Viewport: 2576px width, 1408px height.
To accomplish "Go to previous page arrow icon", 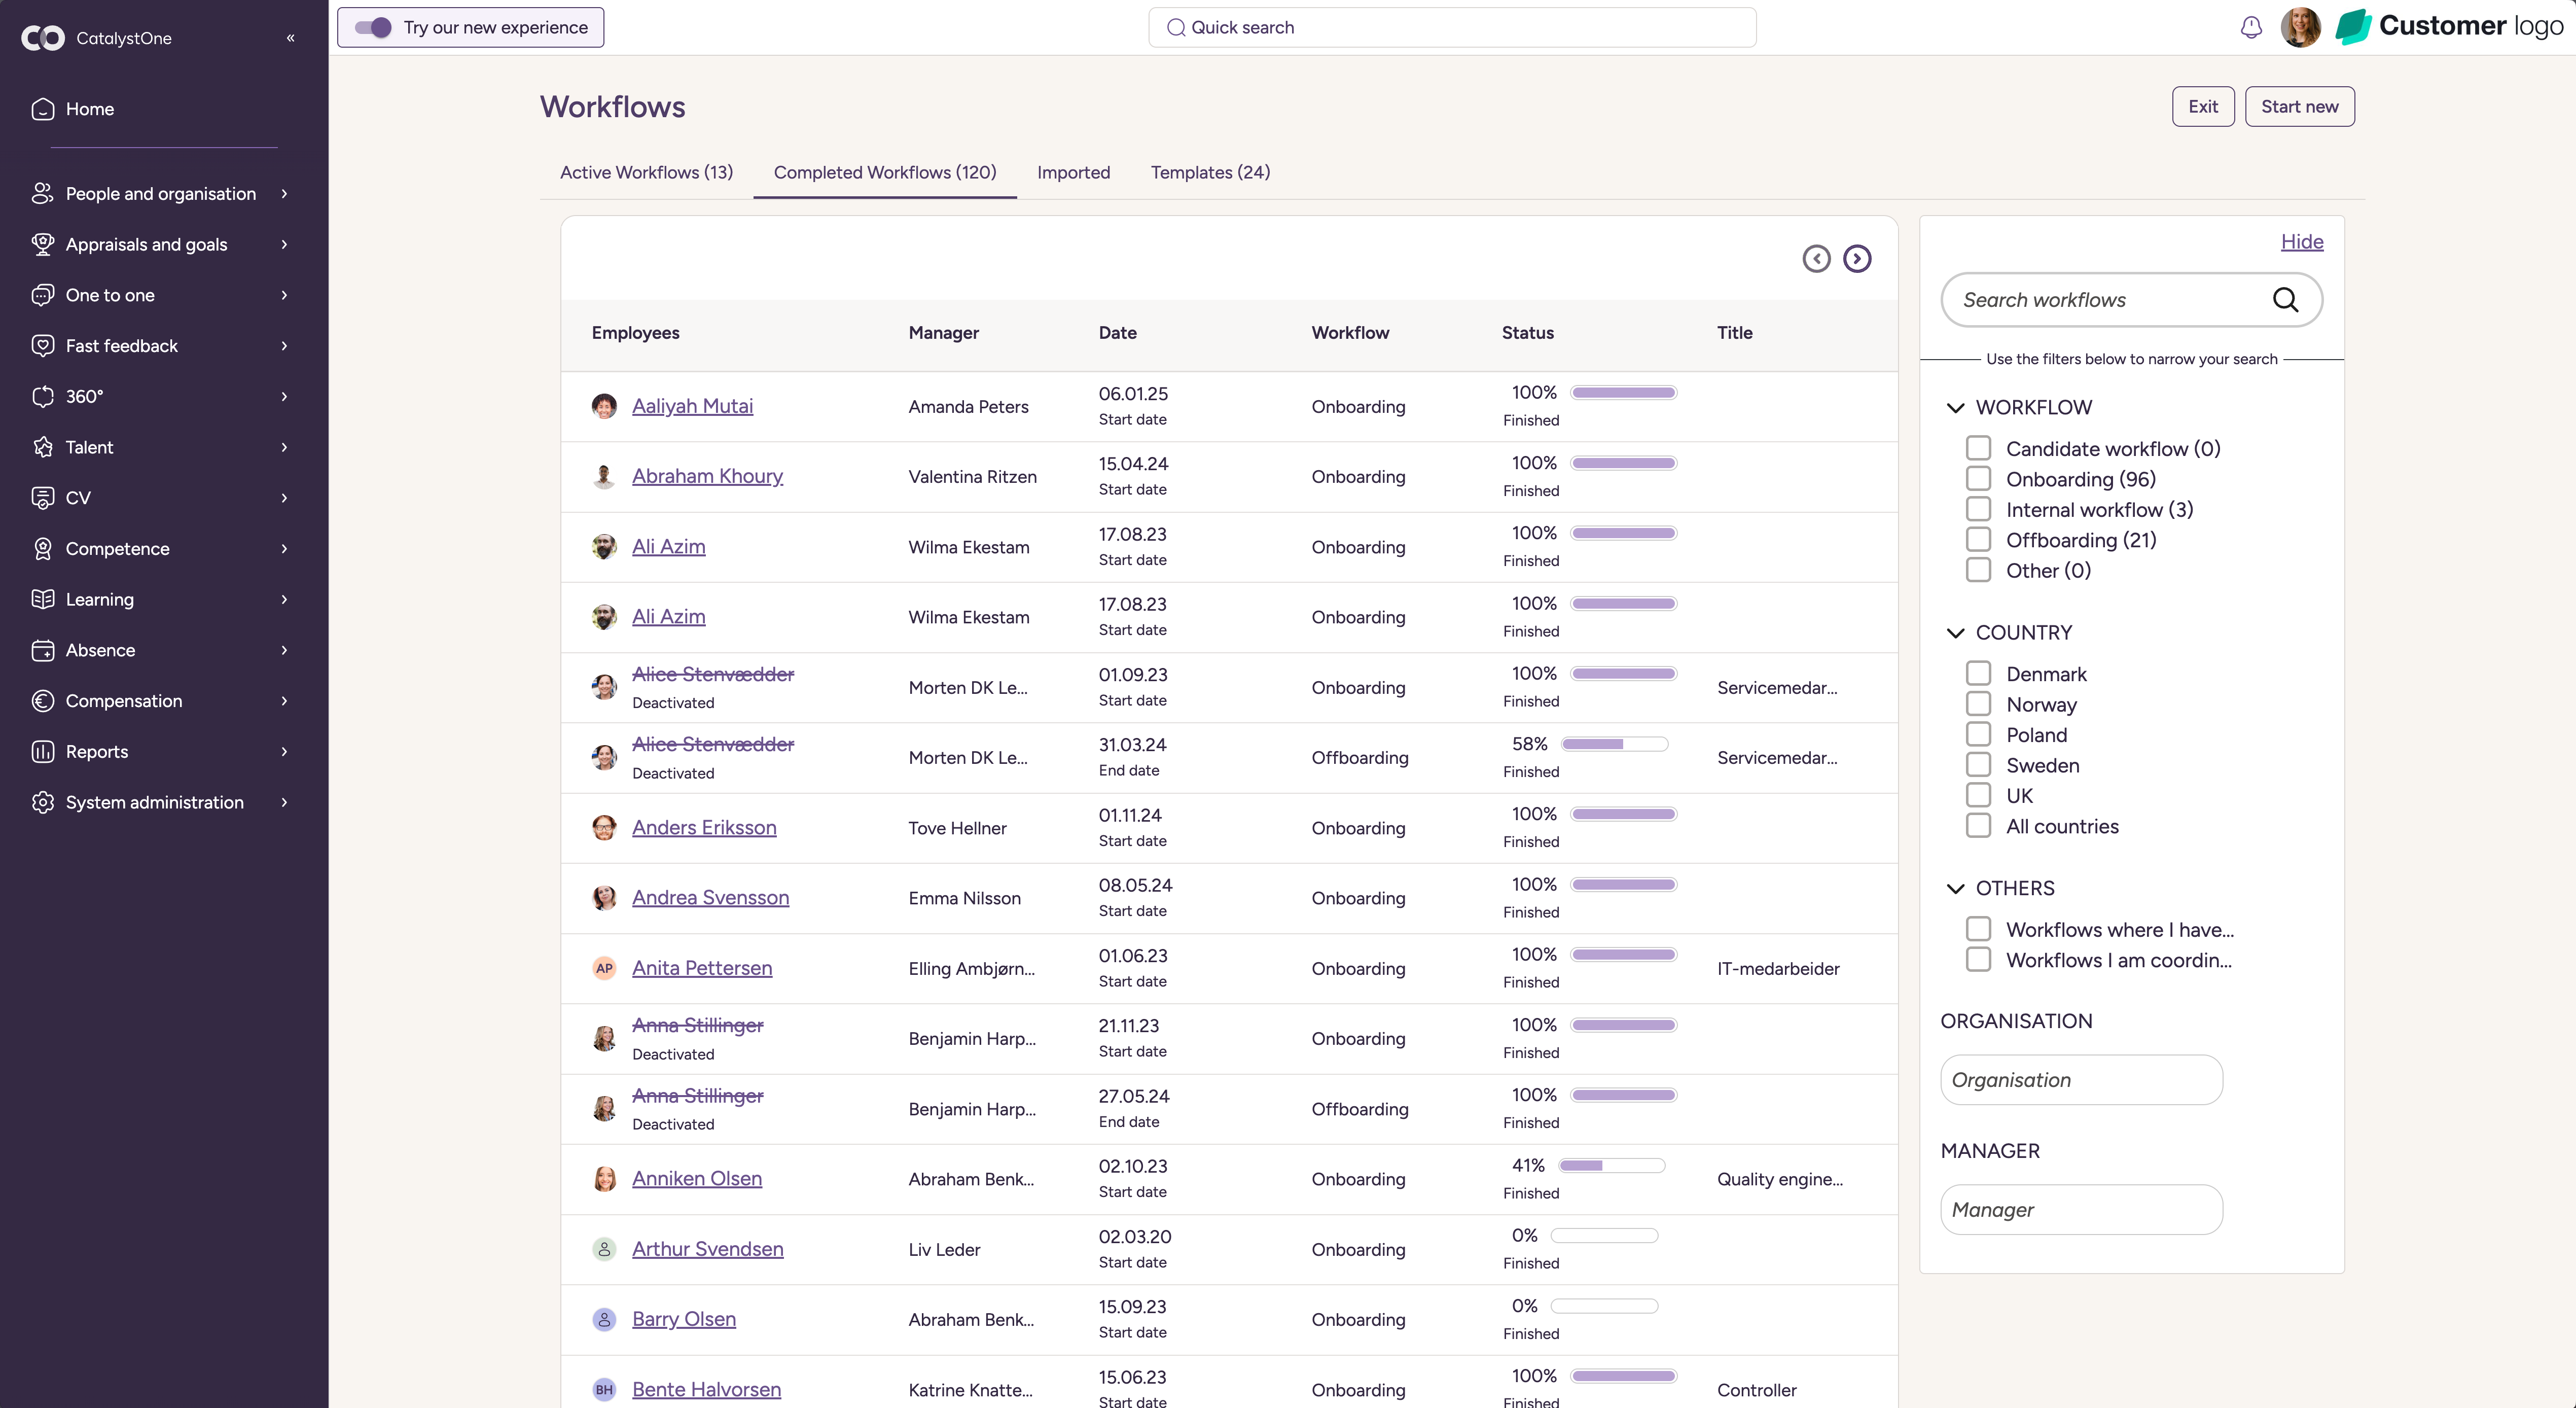I will (1816, 259).
